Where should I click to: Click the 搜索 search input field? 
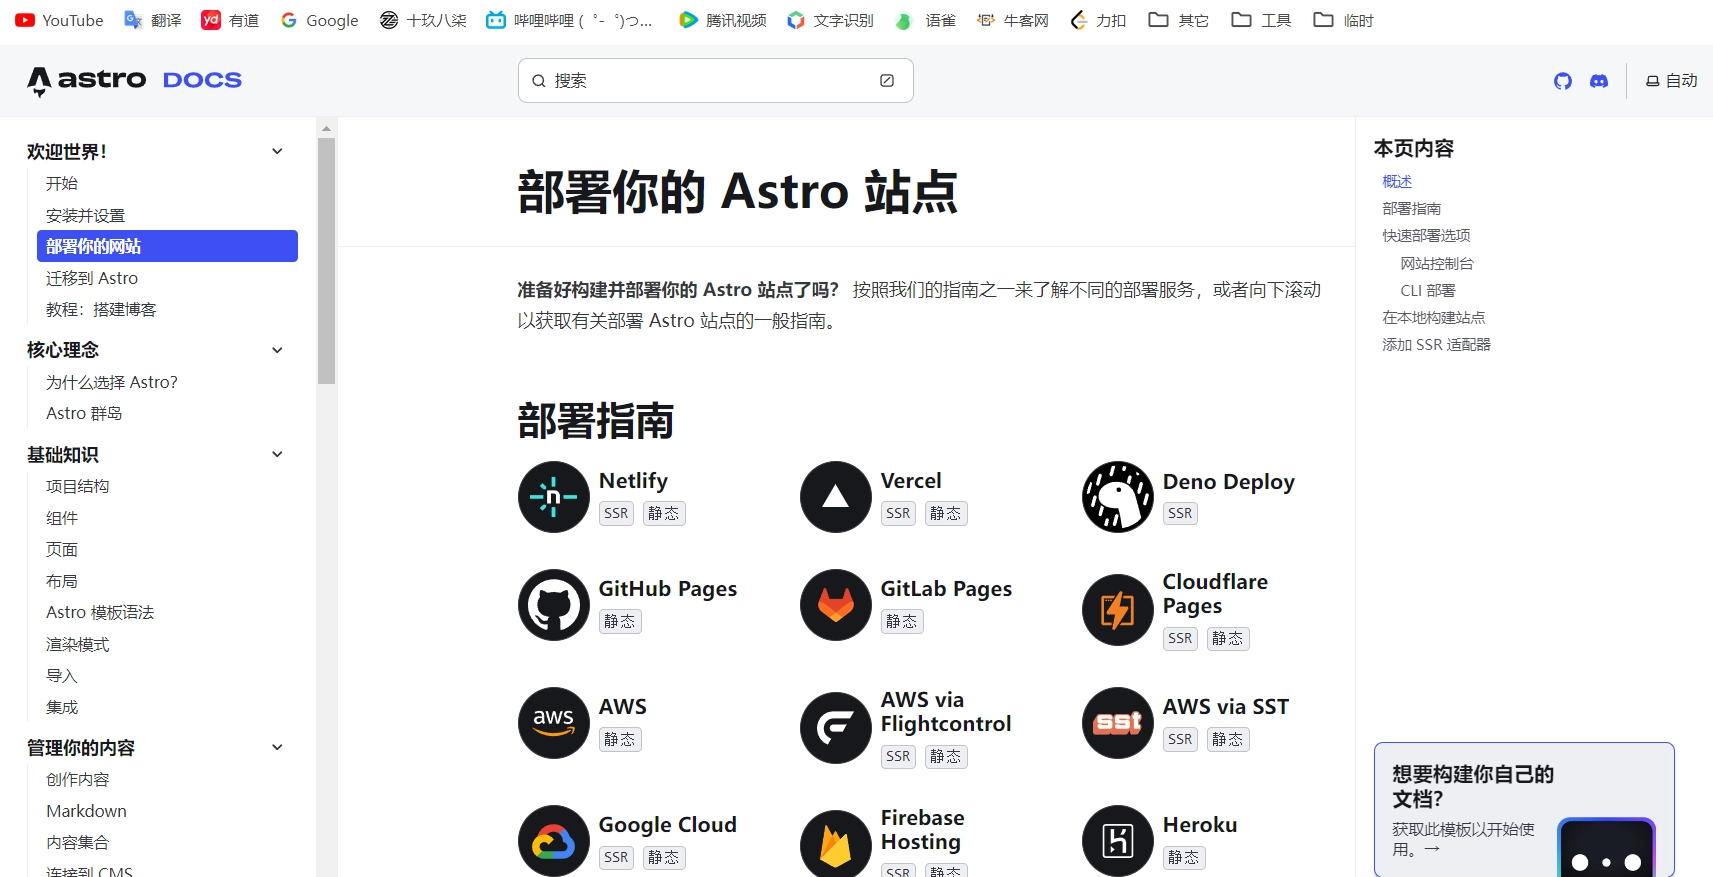715,81
